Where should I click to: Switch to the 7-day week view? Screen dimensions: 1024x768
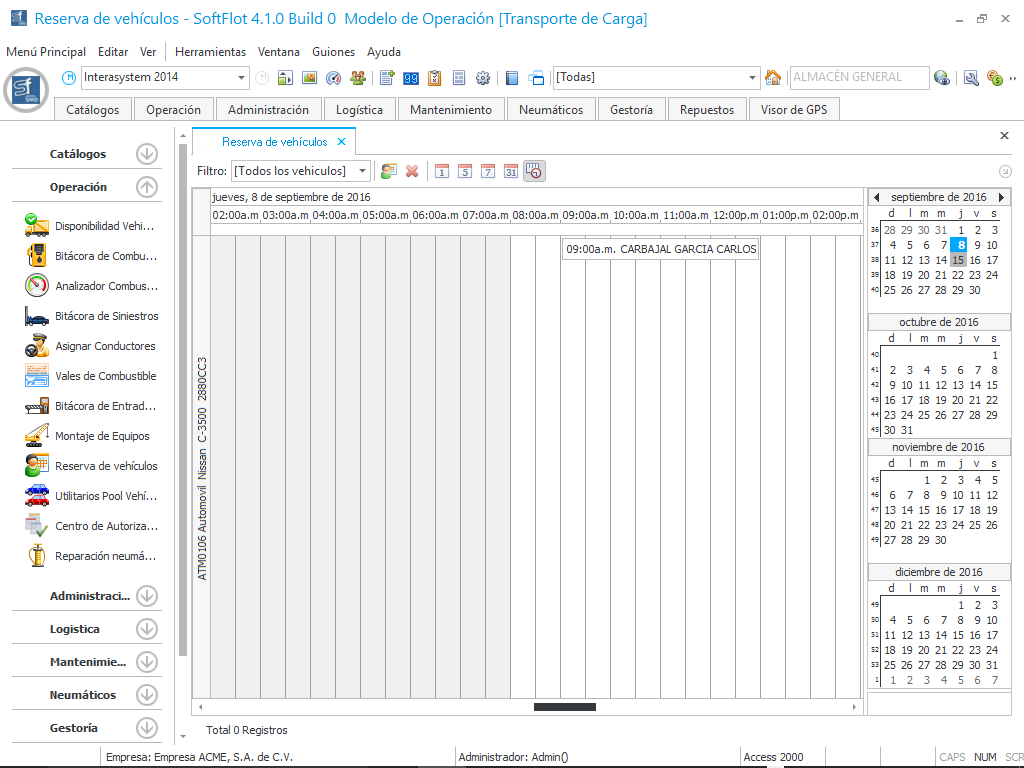tap(487, 171)
